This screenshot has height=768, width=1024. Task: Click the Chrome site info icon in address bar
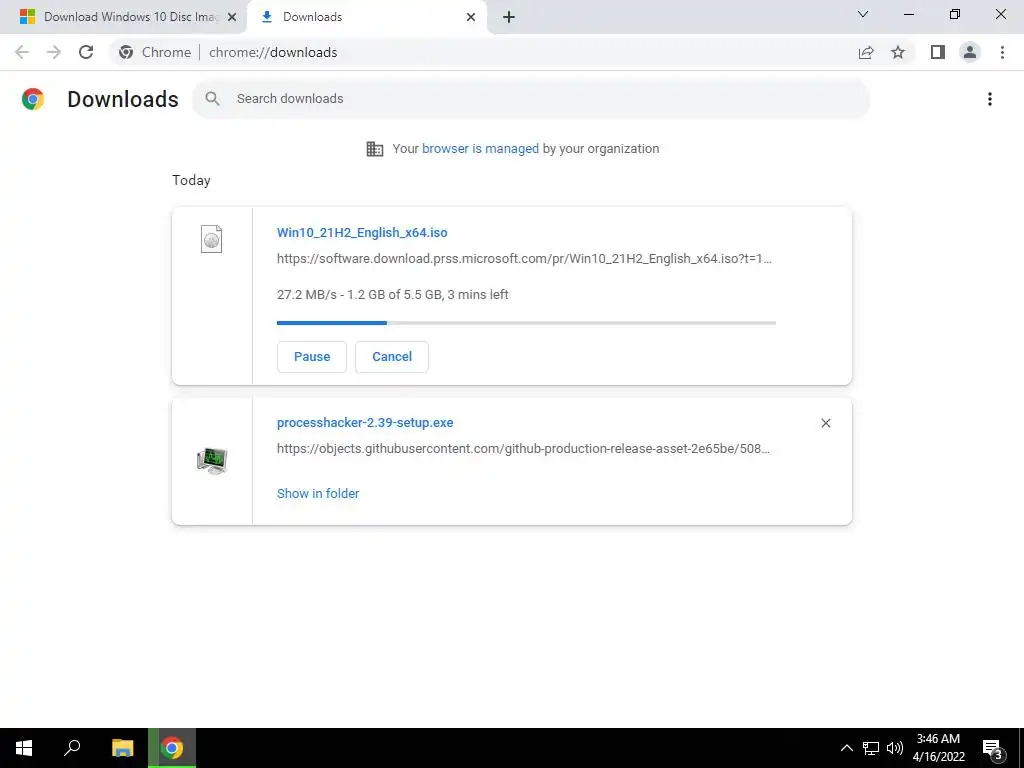pyautogui.click(x=126, y=52)
